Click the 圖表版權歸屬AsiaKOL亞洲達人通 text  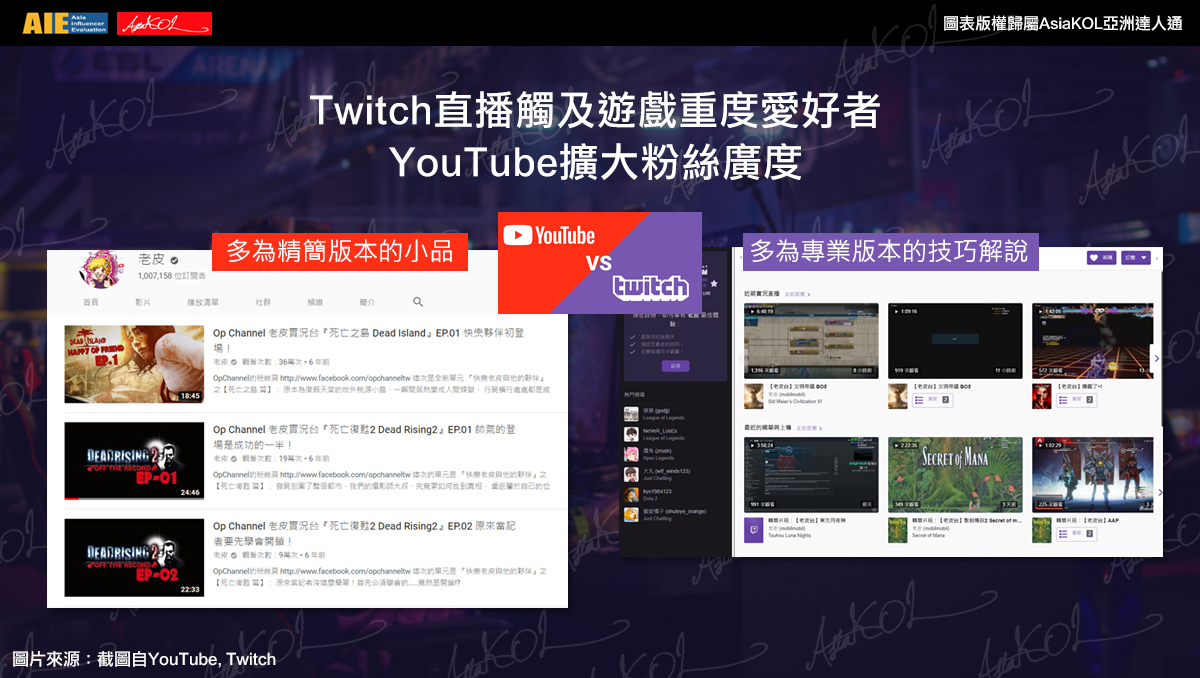(1063, 22)
